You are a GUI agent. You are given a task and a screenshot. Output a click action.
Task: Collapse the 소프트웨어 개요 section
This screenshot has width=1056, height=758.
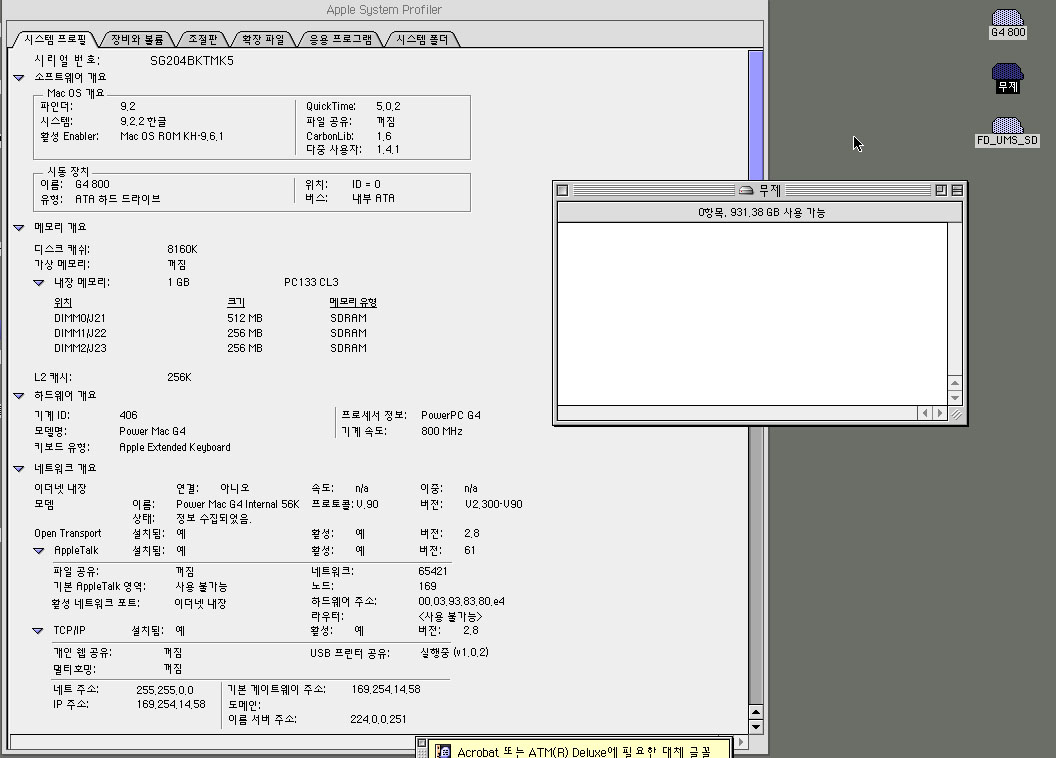(19, 77)
